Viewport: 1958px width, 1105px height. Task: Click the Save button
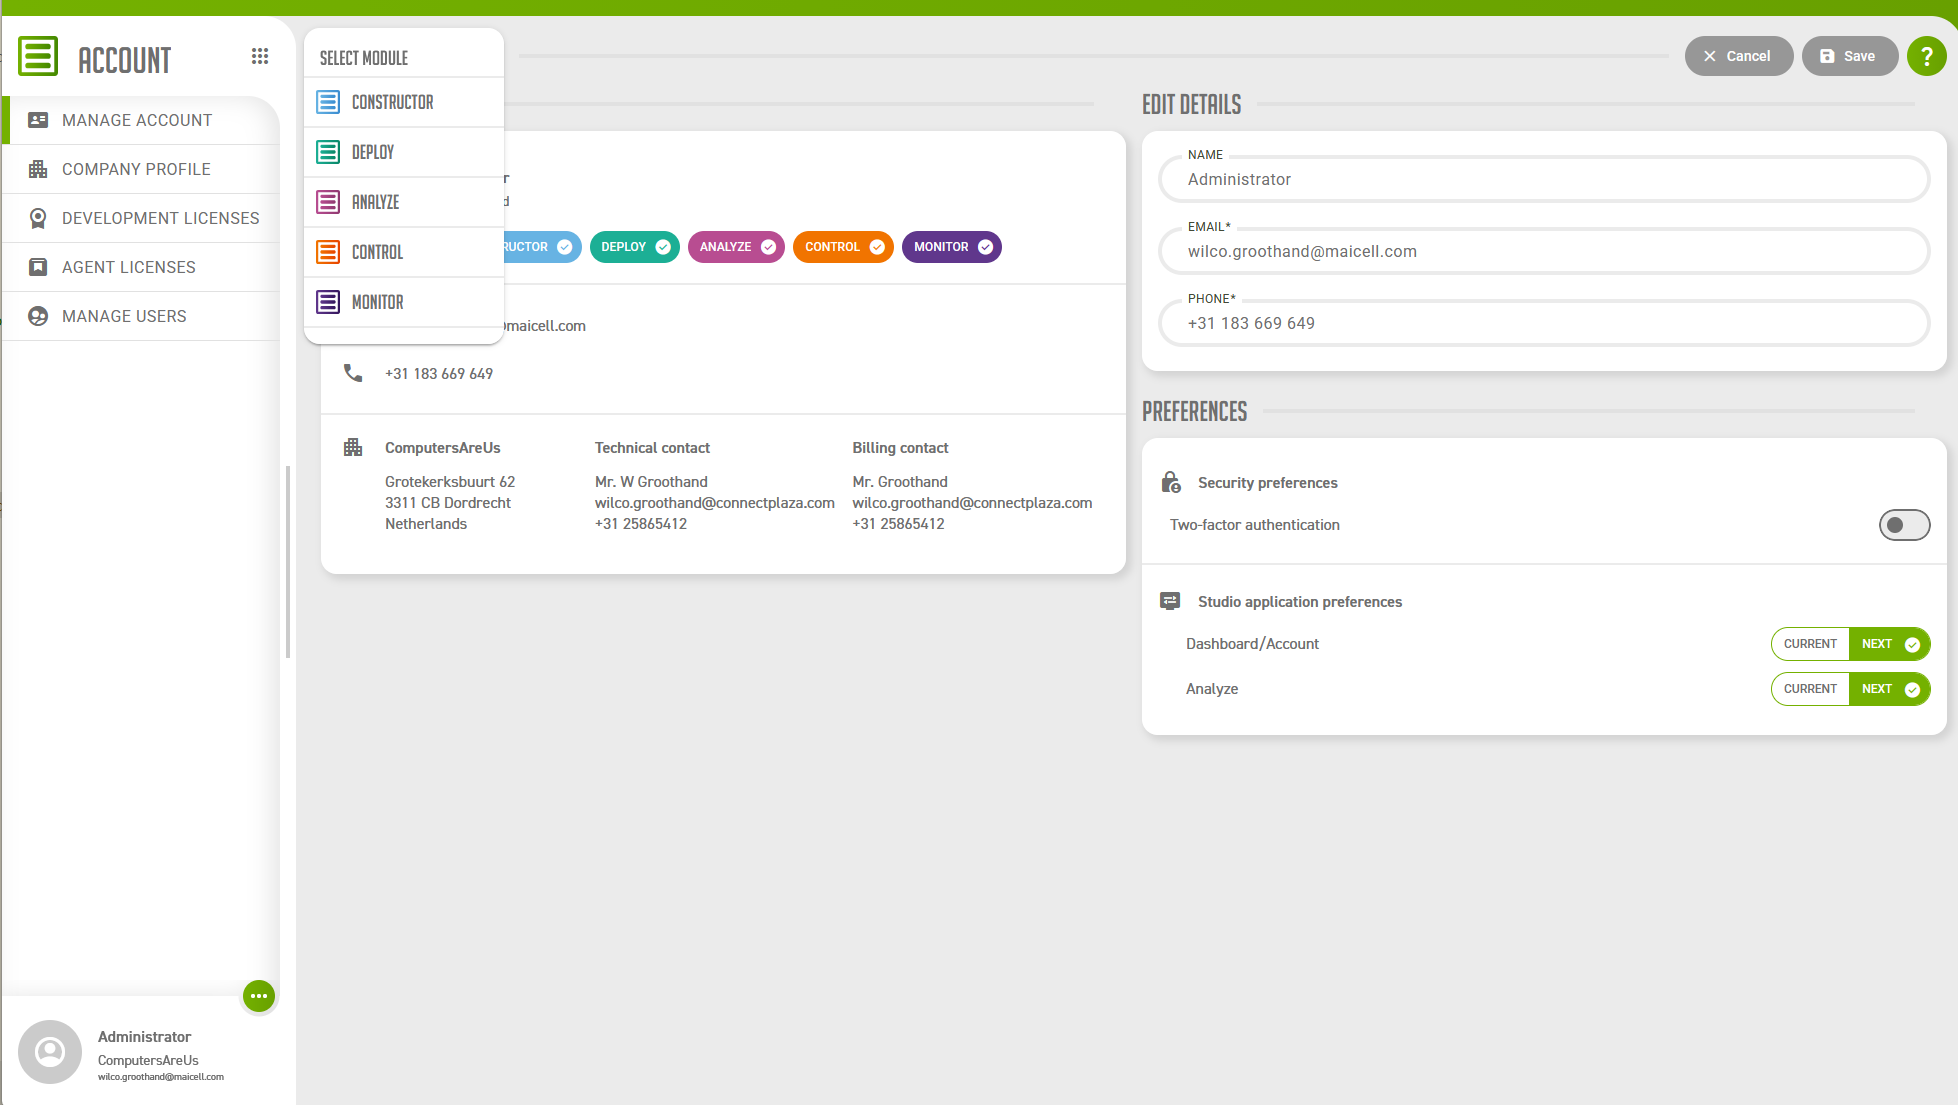[x=1849, y=56]
